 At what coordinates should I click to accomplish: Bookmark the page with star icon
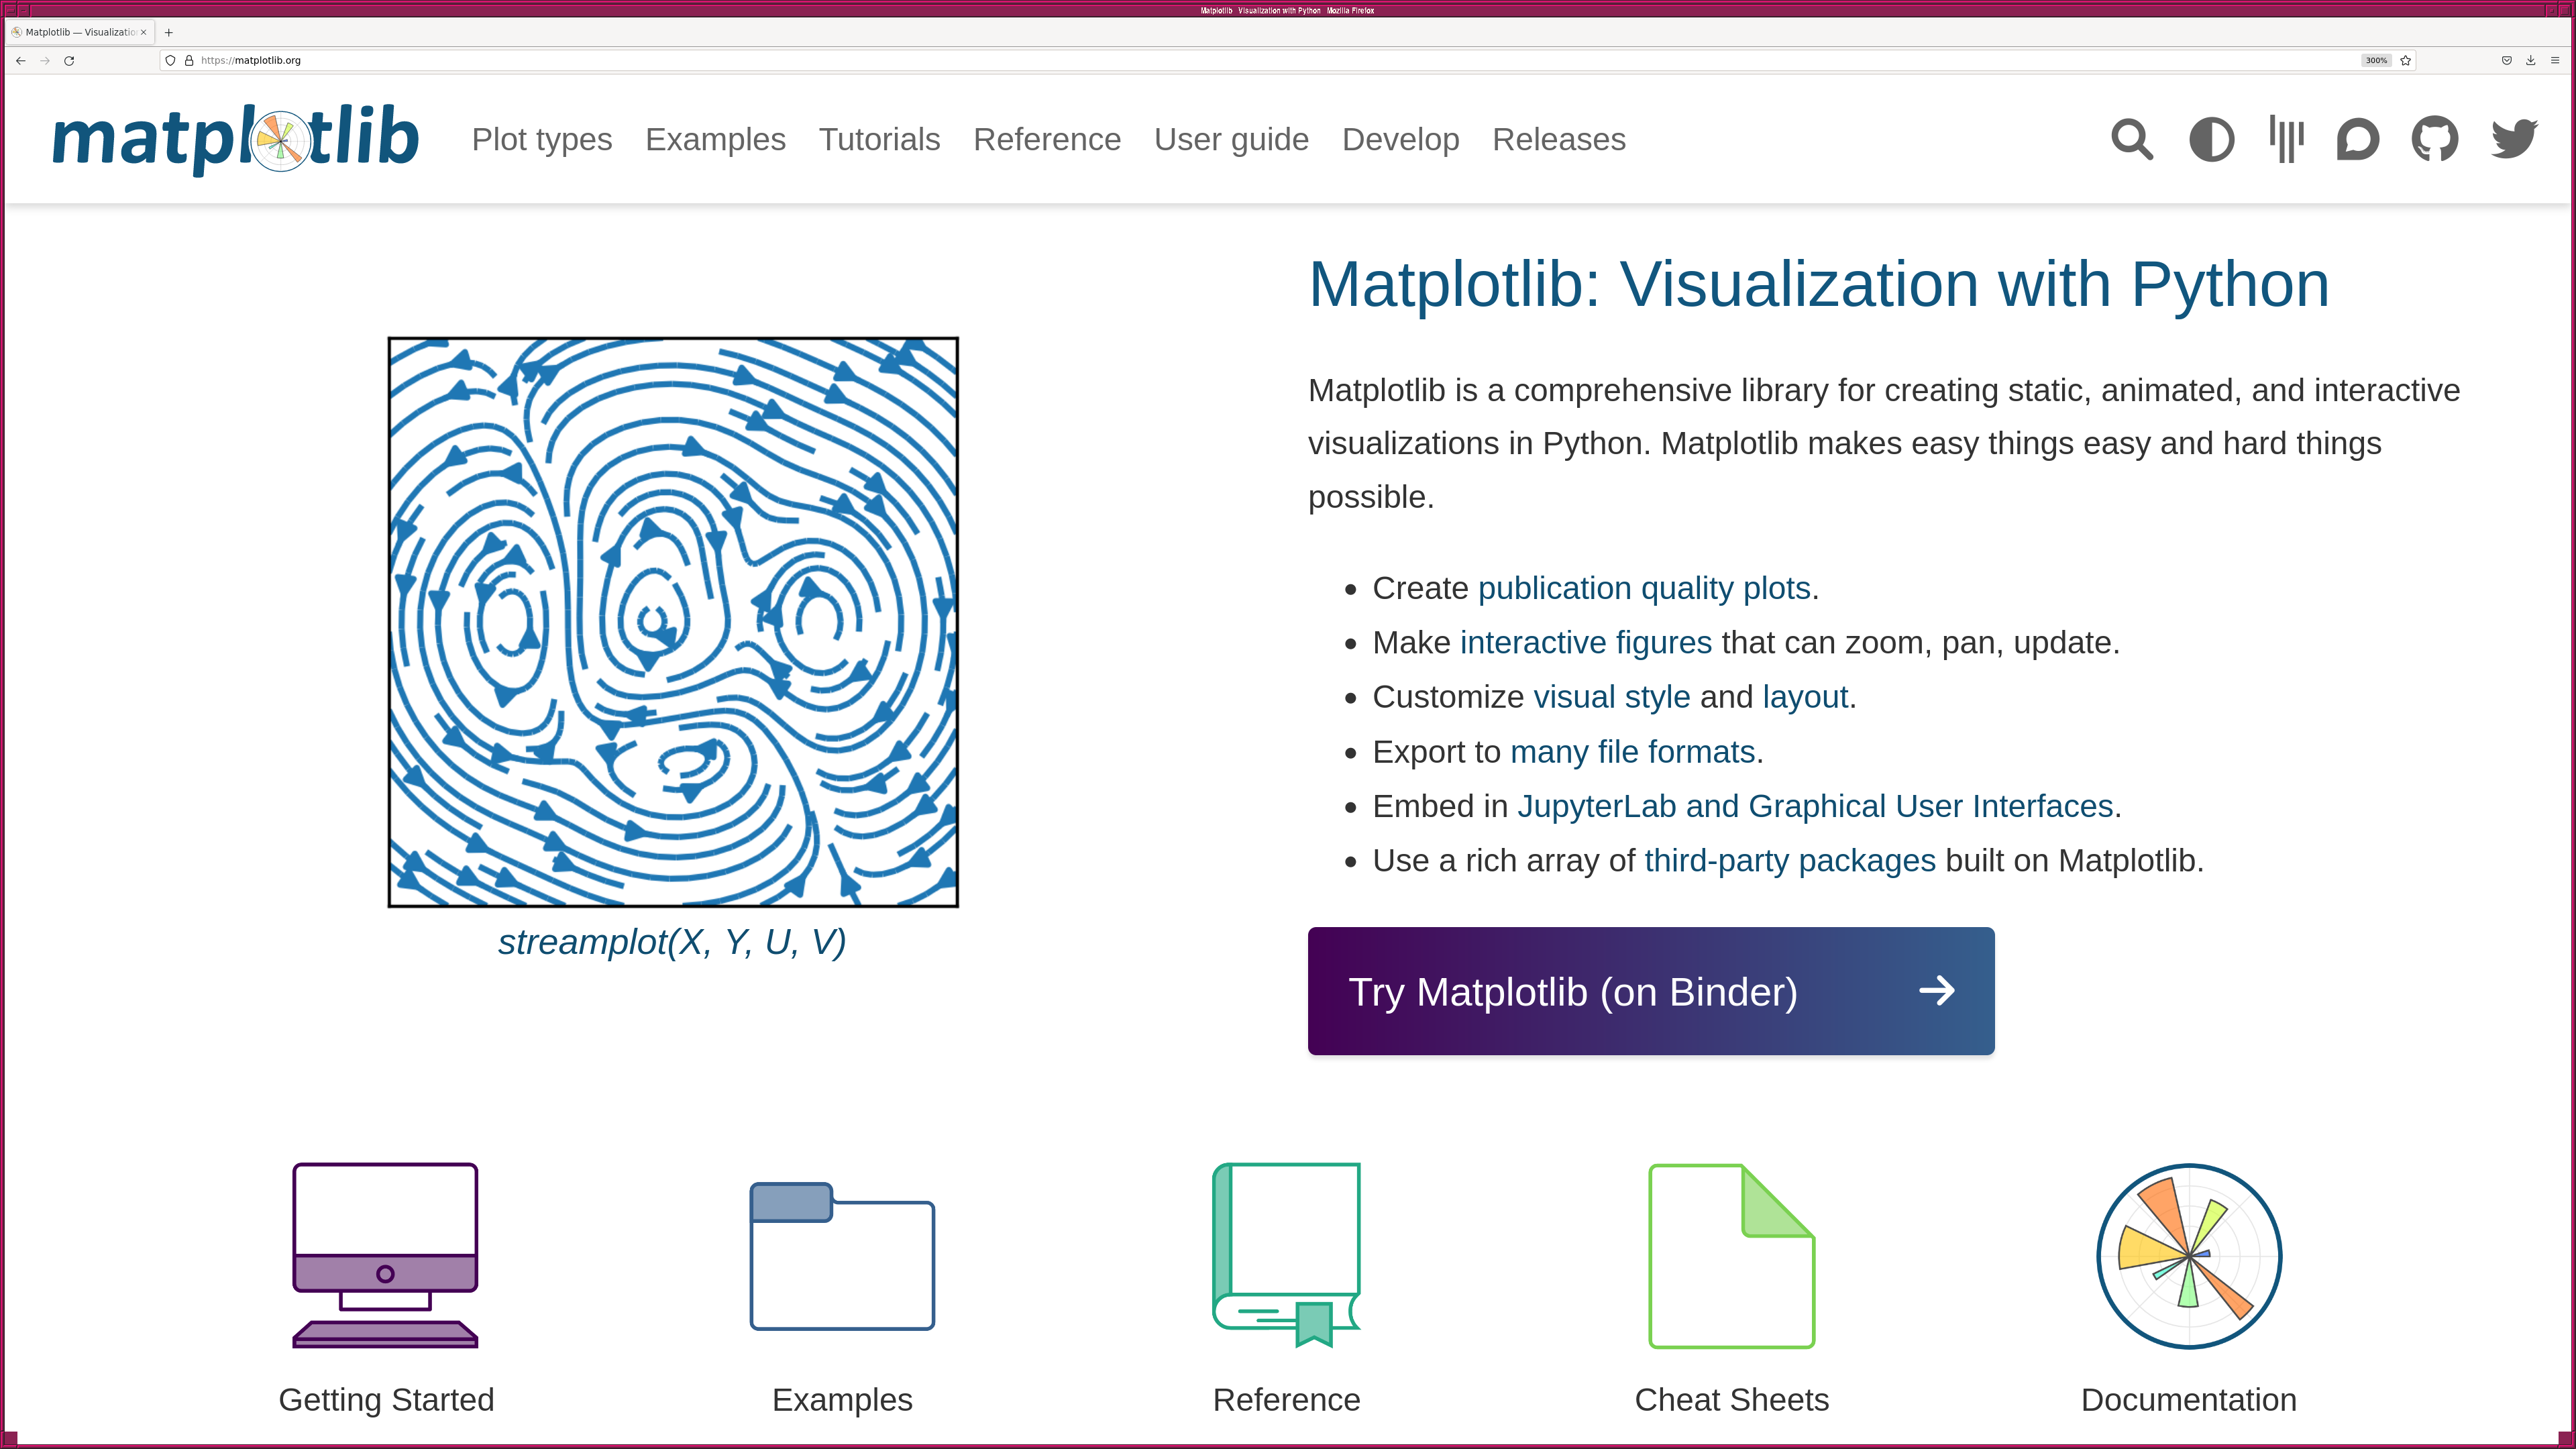tap(2406, 60)
